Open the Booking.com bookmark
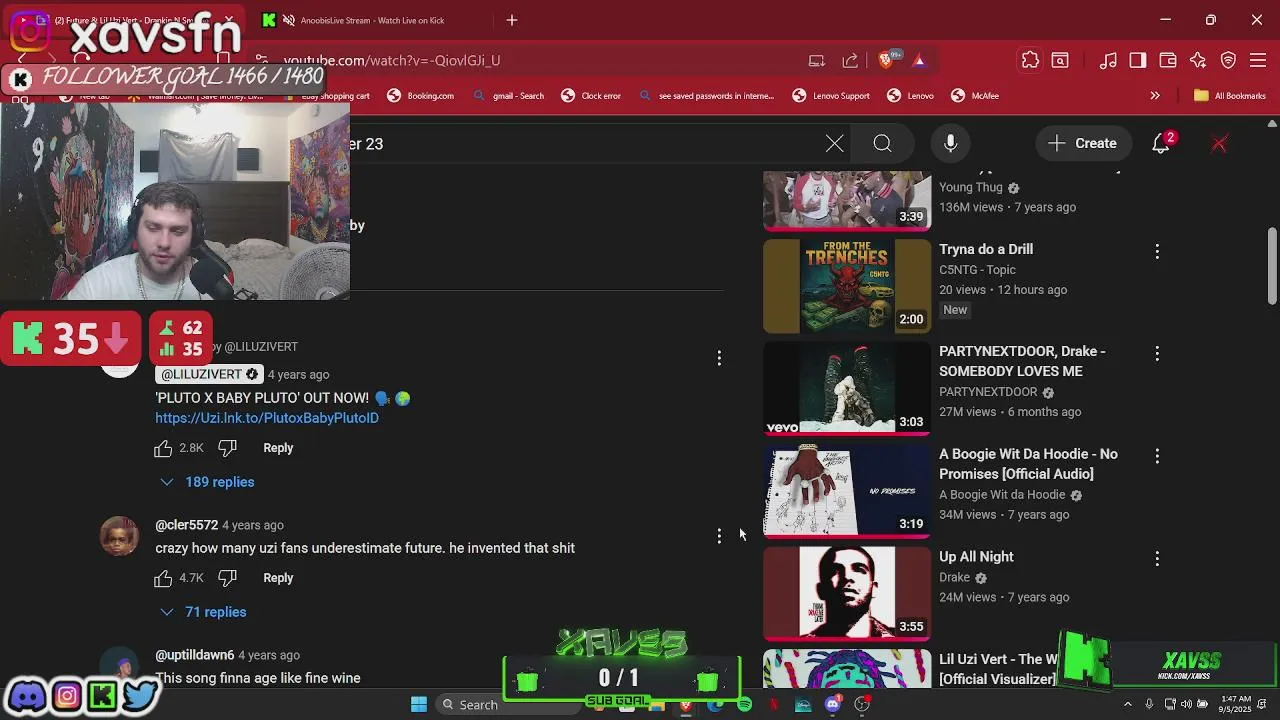Viewport: 1280px width, 720px height. point(420,96)
